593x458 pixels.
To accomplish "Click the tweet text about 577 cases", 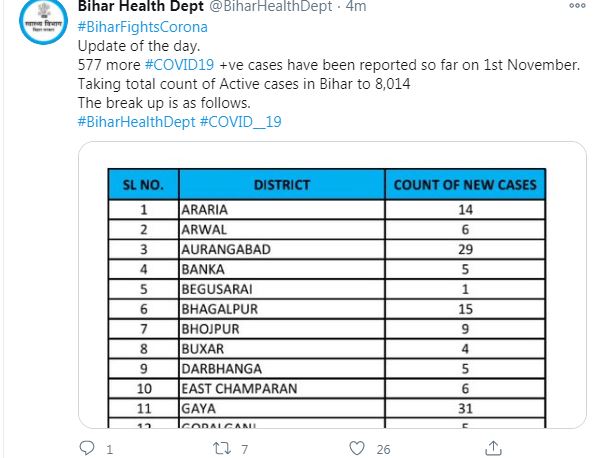I will pyautogui.click(x=329, y=65).
